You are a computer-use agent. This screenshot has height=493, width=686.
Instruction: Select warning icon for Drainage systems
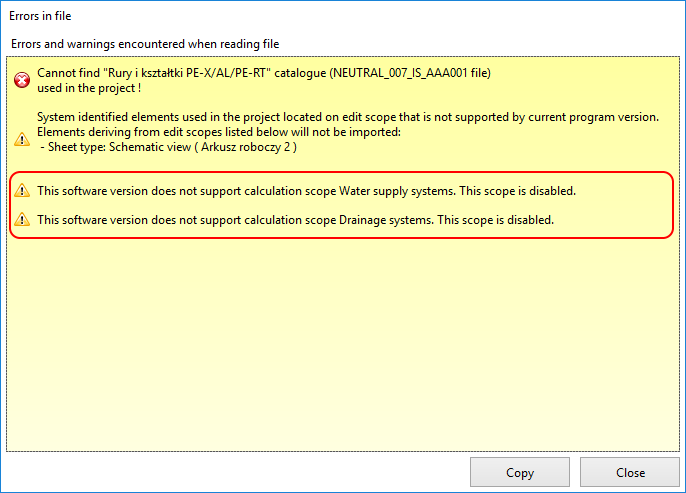(x=22, y=220)
